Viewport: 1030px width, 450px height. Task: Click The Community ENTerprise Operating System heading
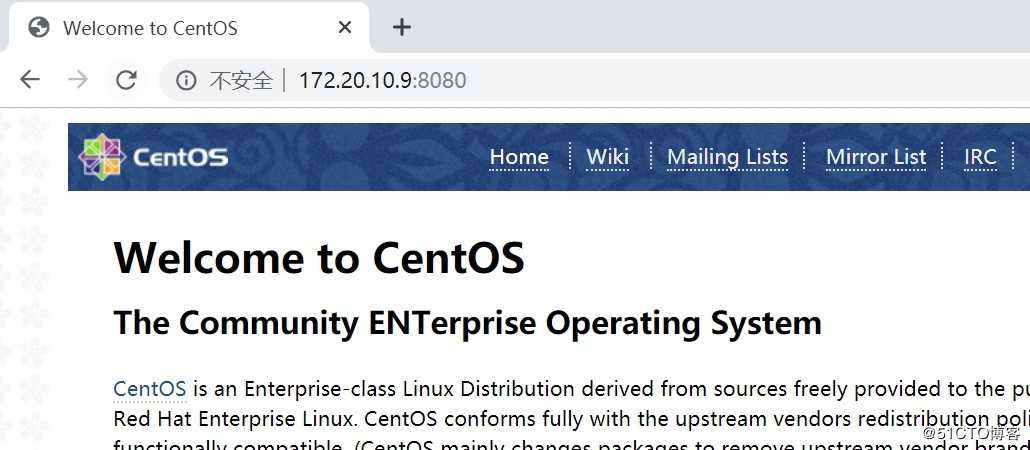pyautogui.click(x=468, y=323)
